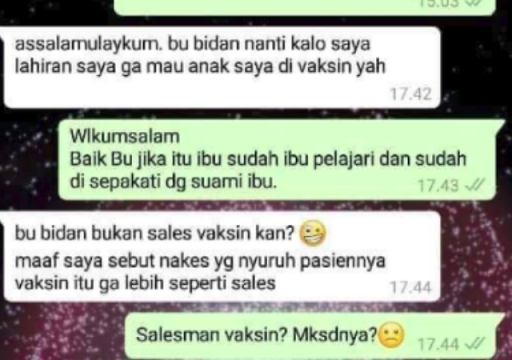Tap the grinning emoji after 'sales vaksin kan?'
The image size is (512, 360).
(313, 234)
